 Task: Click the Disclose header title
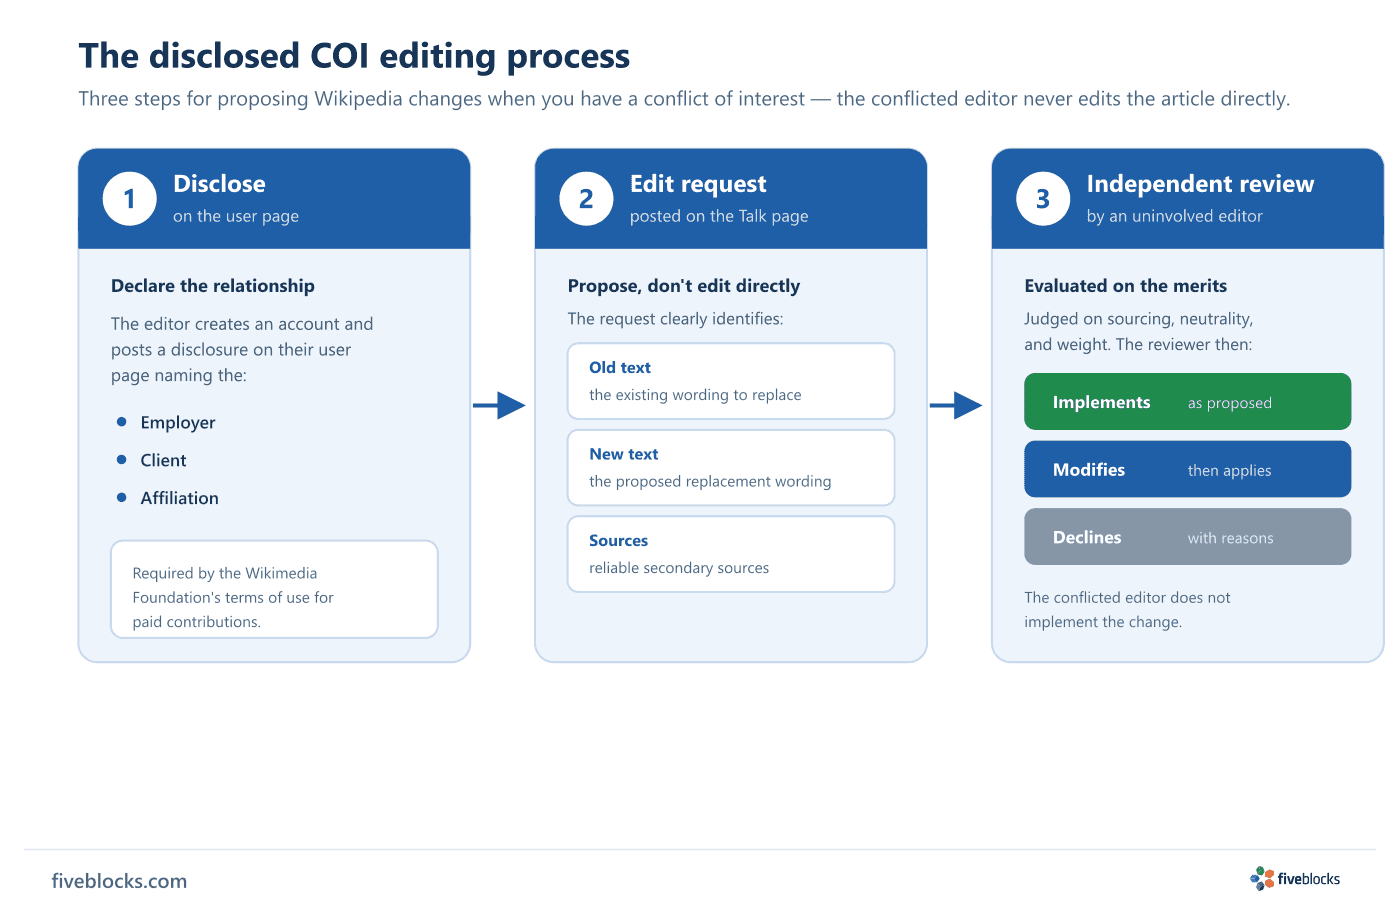point(219,184)
